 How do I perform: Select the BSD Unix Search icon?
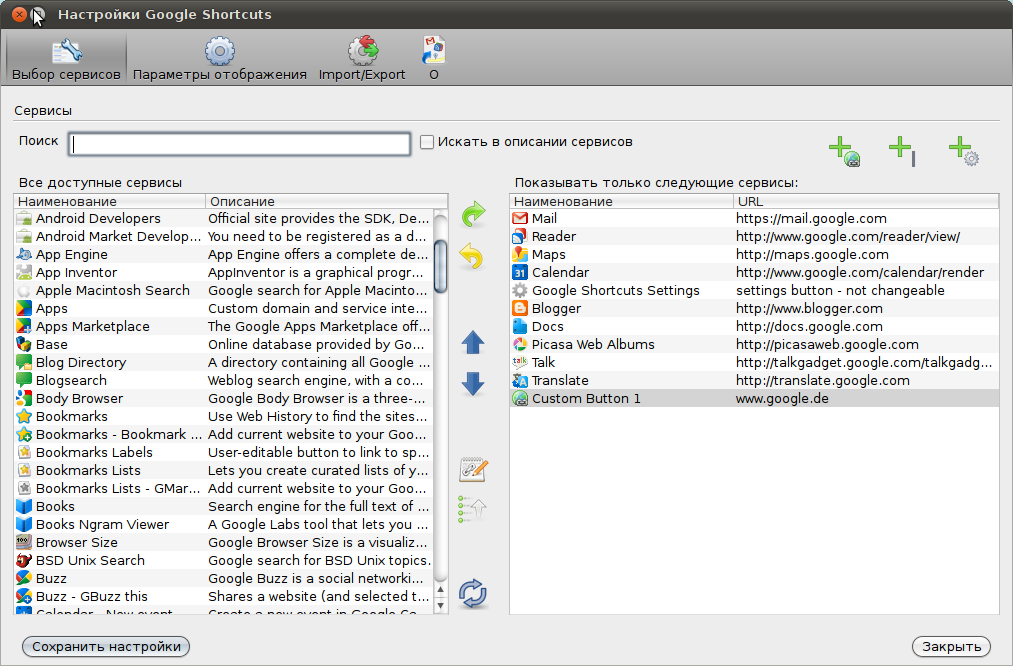24,561
